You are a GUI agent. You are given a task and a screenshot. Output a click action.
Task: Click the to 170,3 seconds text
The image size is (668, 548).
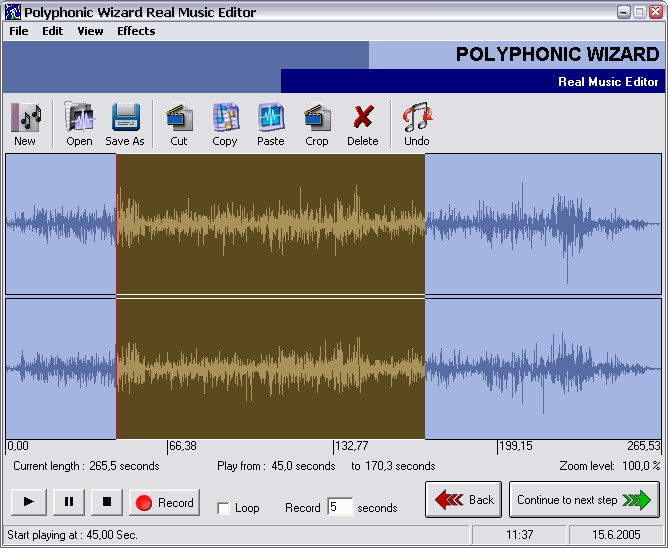[x=393, y=466]
